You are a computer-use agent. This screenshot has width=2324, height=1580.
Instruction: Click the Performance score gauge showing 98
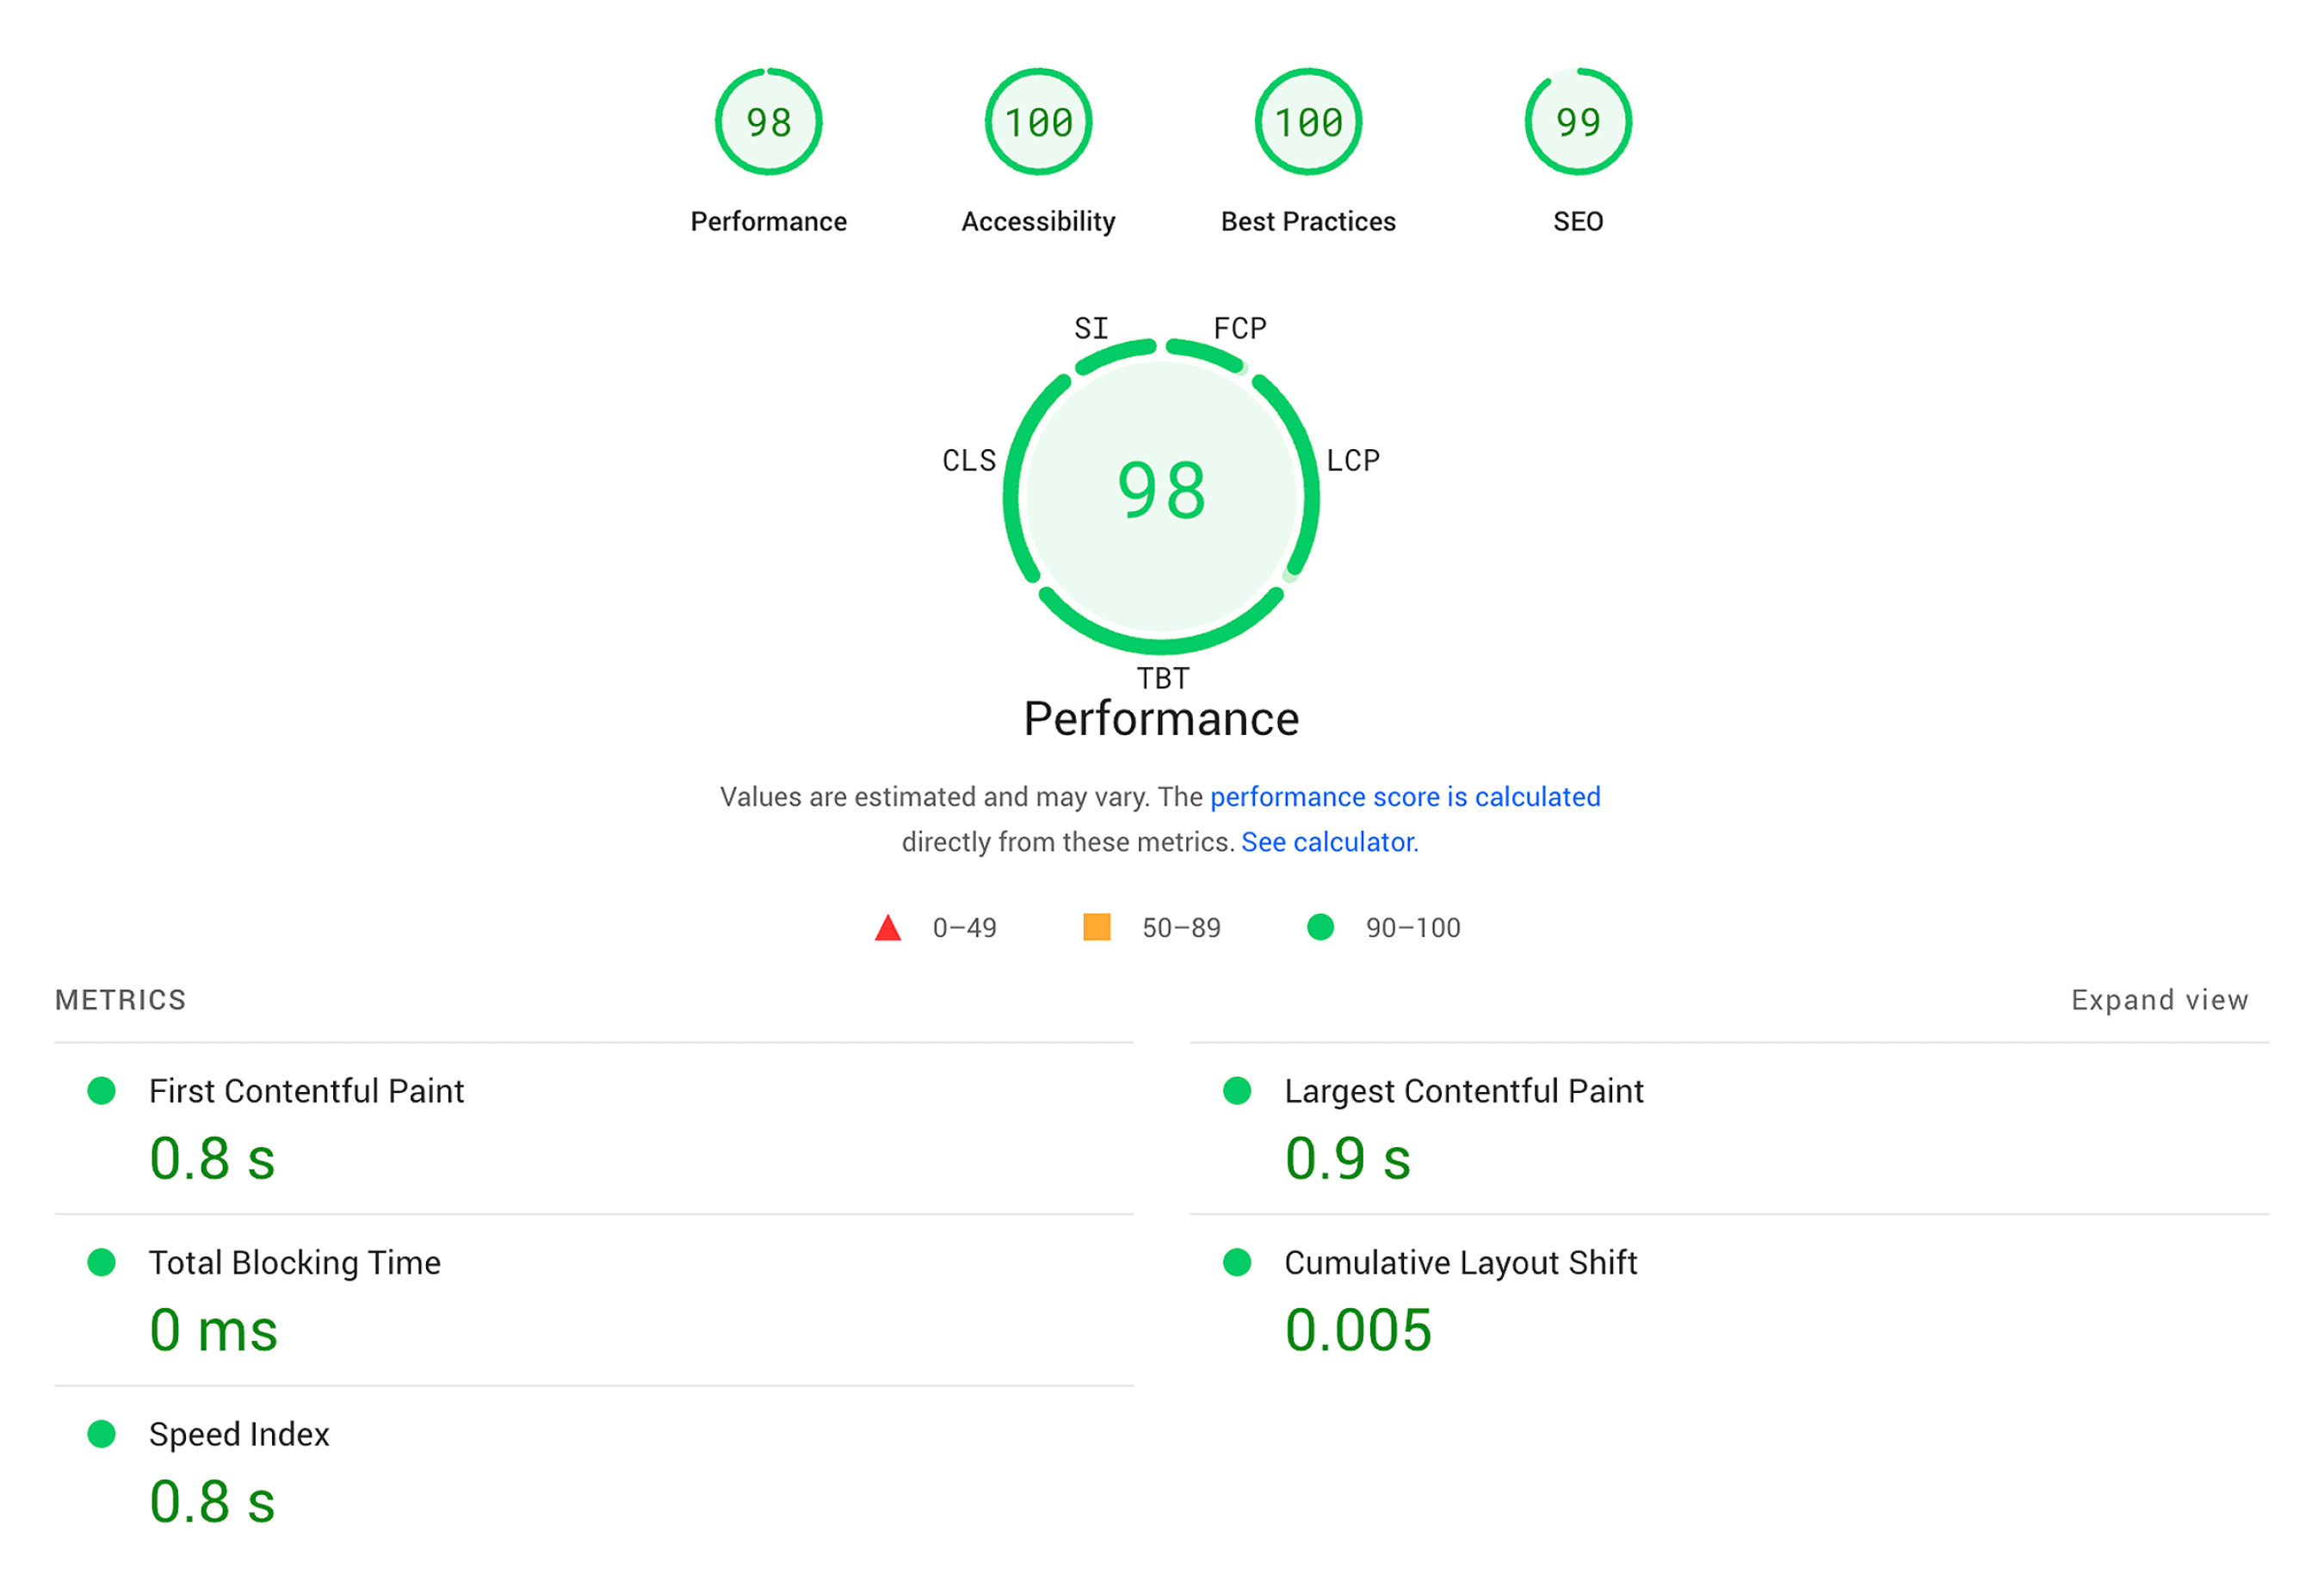pyautogui.click(x=768, y=122)
